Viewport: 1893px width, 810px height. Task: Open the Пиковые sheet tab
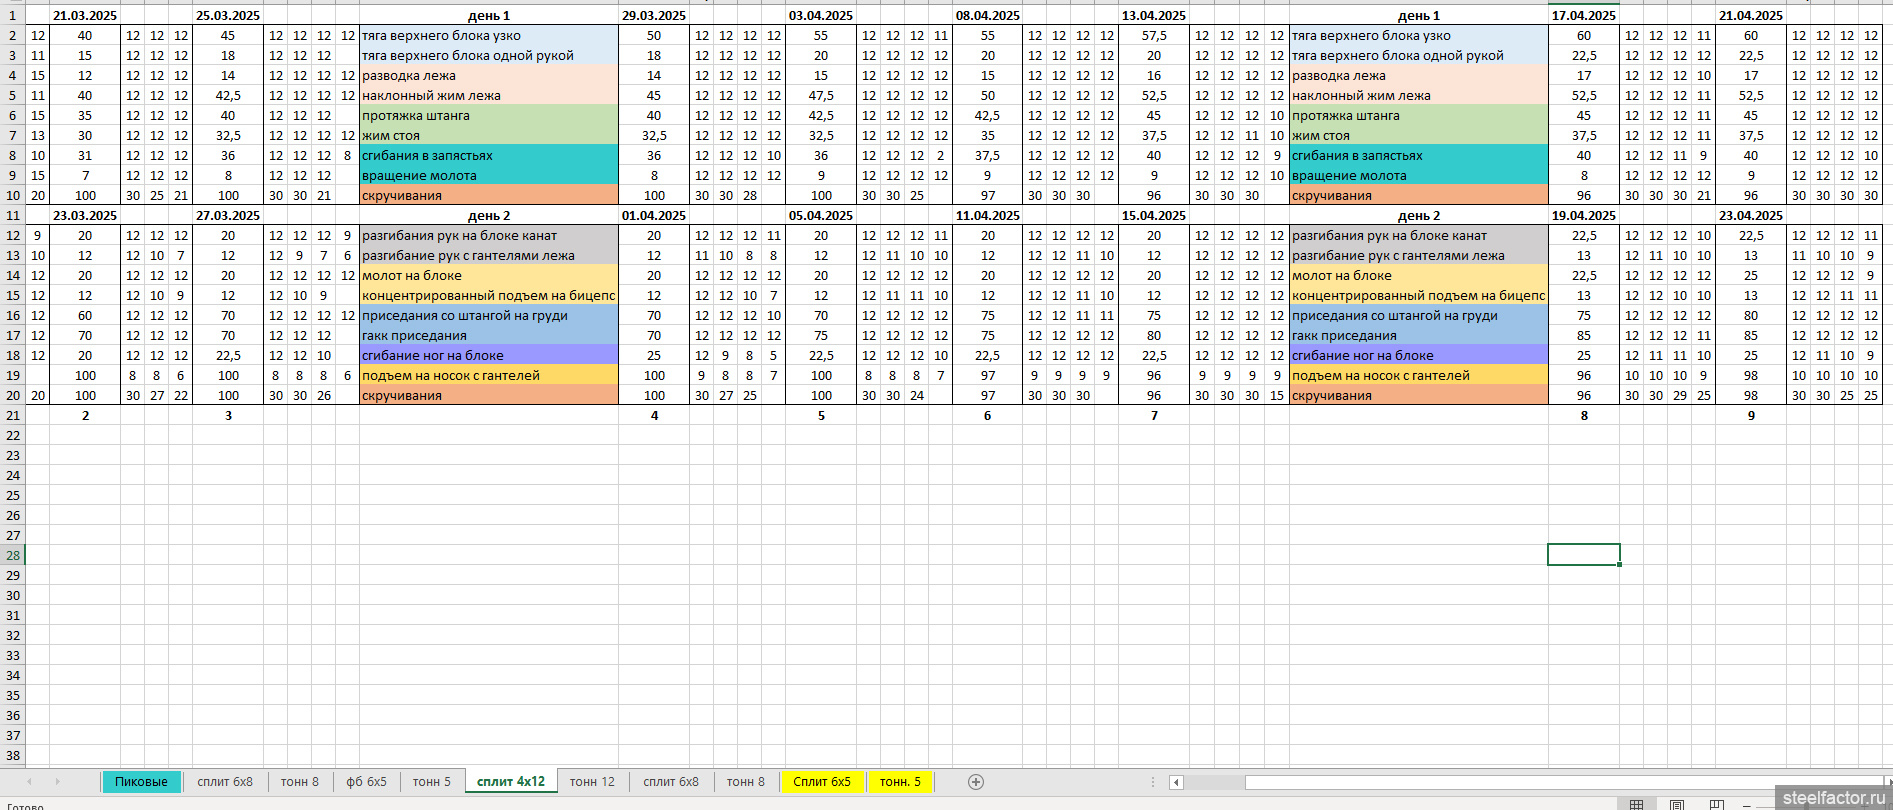[x=141, y=782]
